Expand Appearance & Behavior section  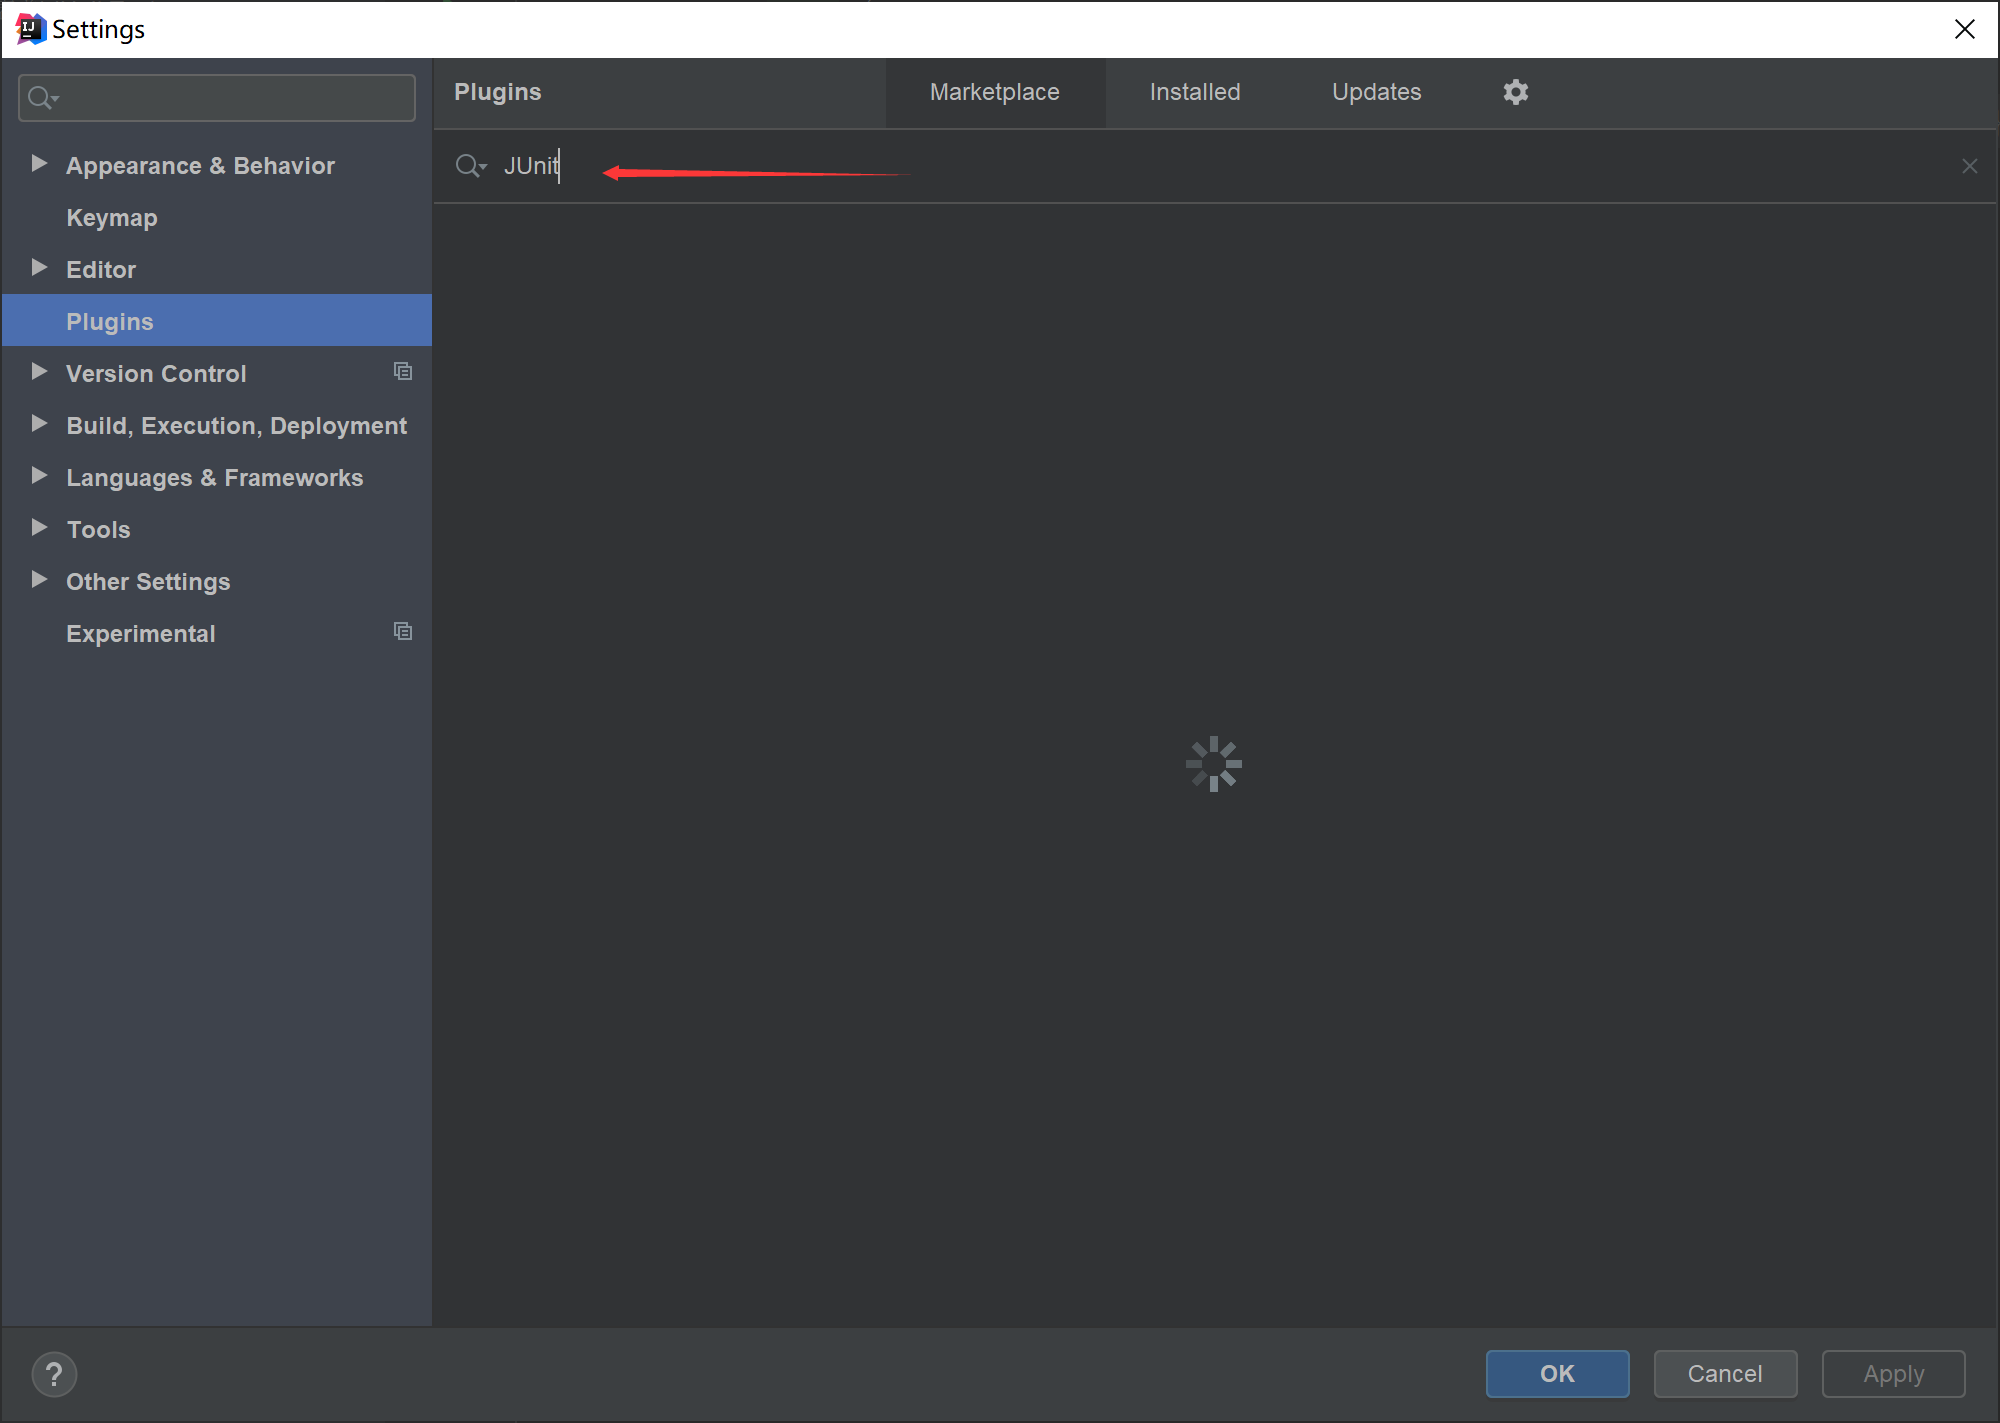(39, 164)
